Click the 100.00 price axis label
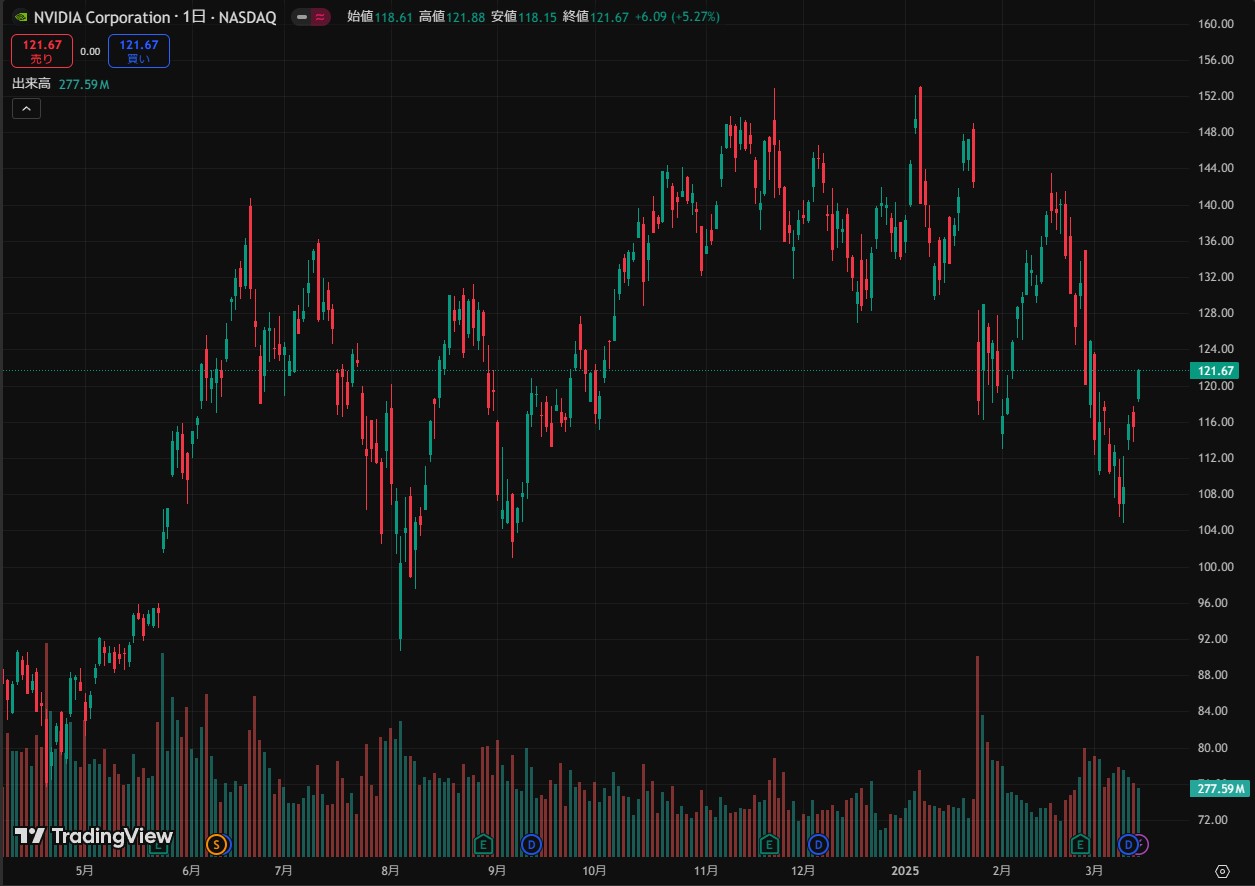Viewport: 1255px width, 886px height. tap(1214, 566)
